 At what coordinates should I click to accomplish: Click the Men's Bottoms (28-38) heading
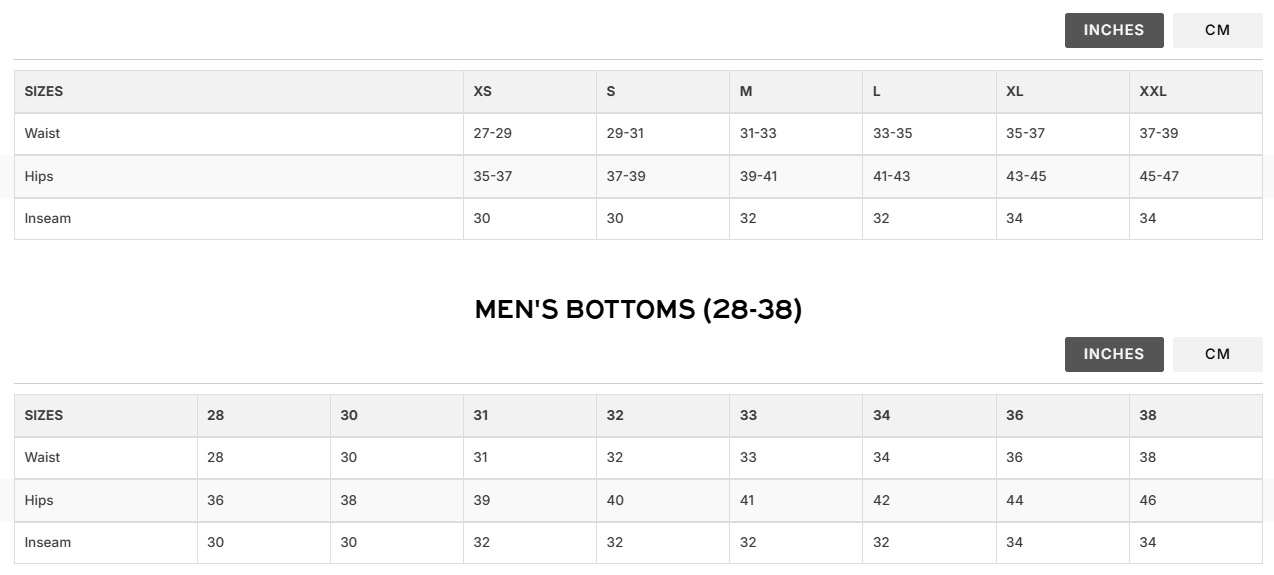tap(638, 310)
